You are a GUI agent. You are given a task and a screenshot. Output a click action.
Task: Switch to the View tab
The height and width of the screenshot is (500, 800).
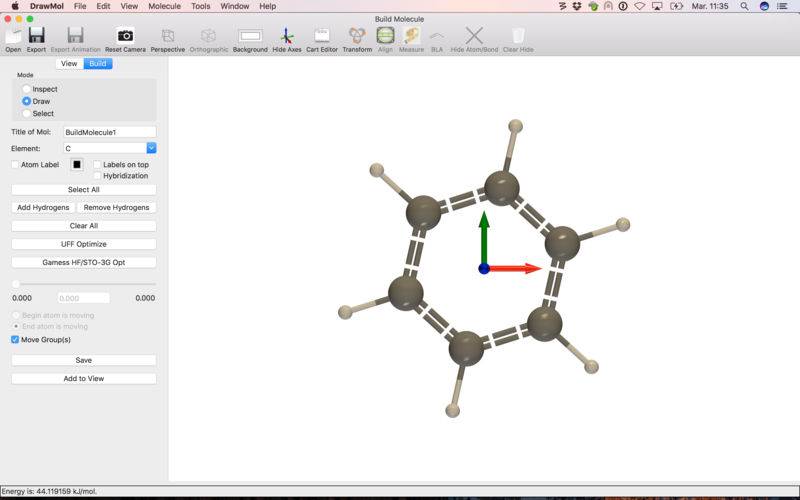click(69, 63)
